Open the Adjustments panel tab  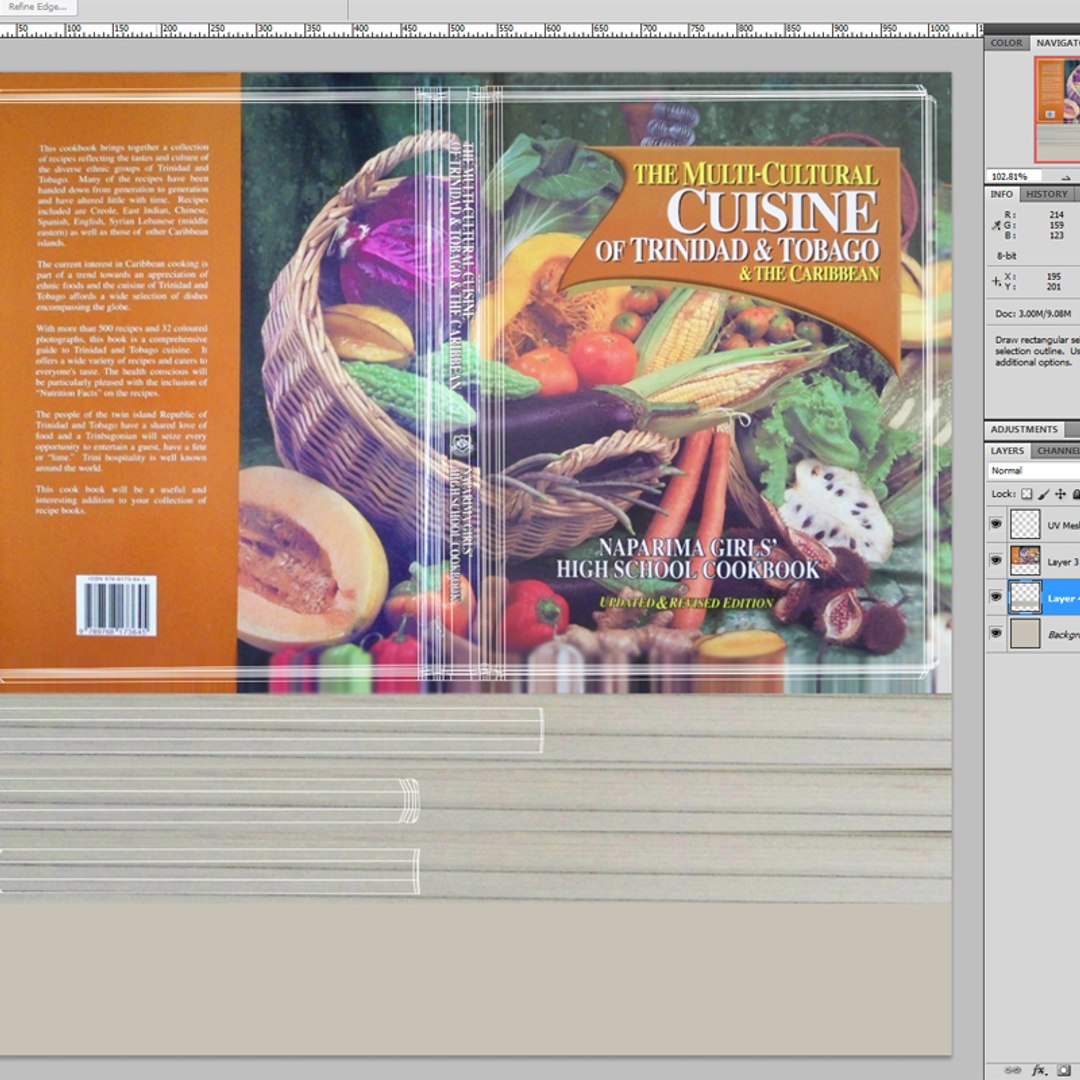pos(1024,429)
